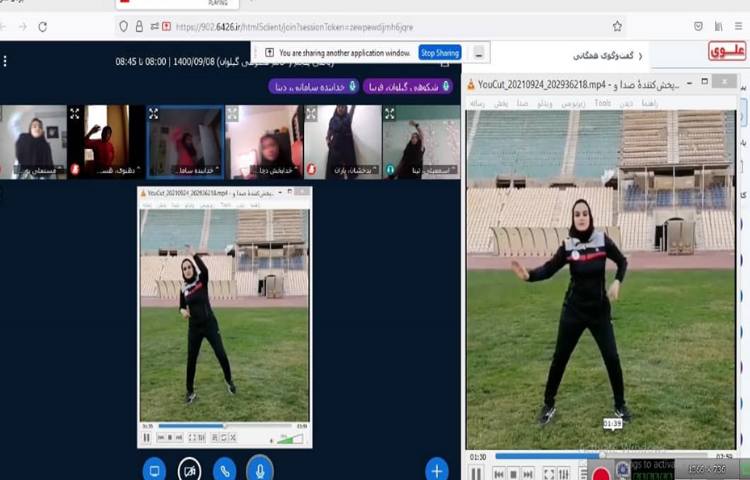The width and height of the screenshot is (750, 480).
Task: Open the name dropdown on the last webcam tile
Action: [x=433, y=170]
